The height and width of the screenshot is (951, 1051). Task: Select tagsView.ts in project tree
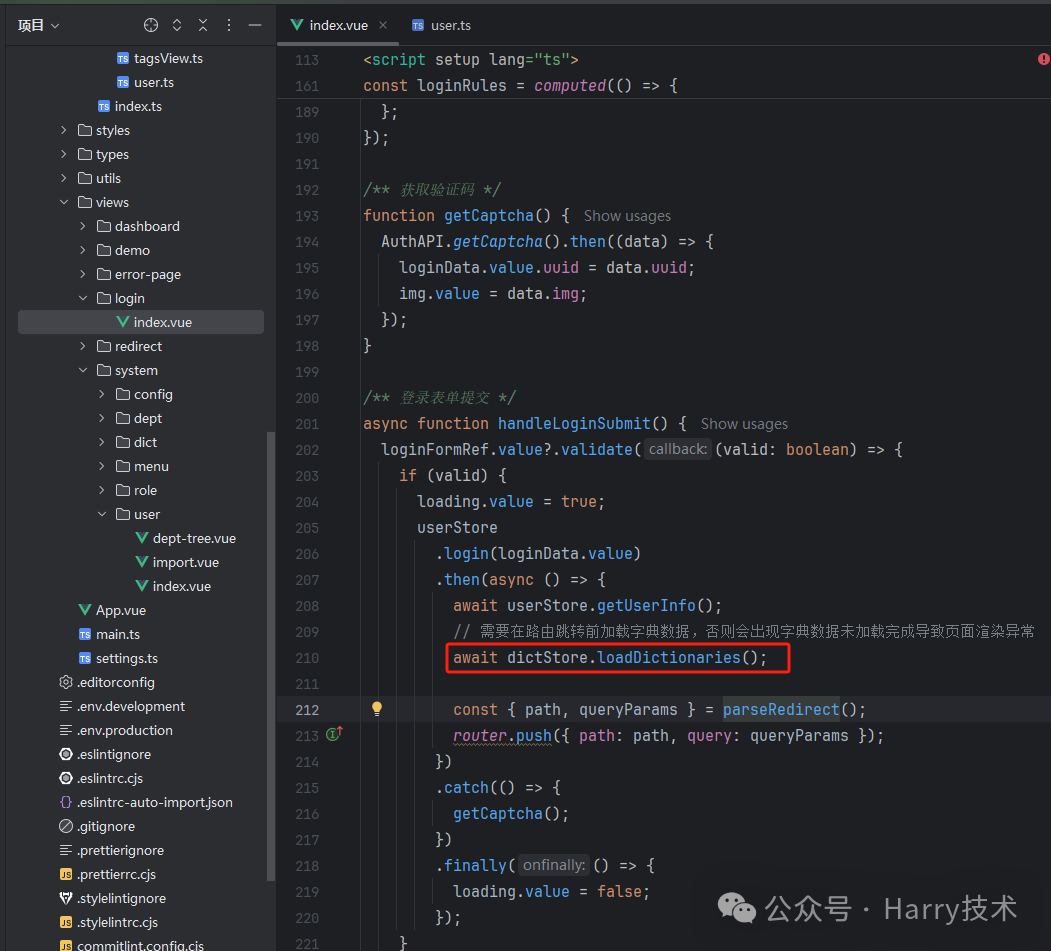click(160, 58)
